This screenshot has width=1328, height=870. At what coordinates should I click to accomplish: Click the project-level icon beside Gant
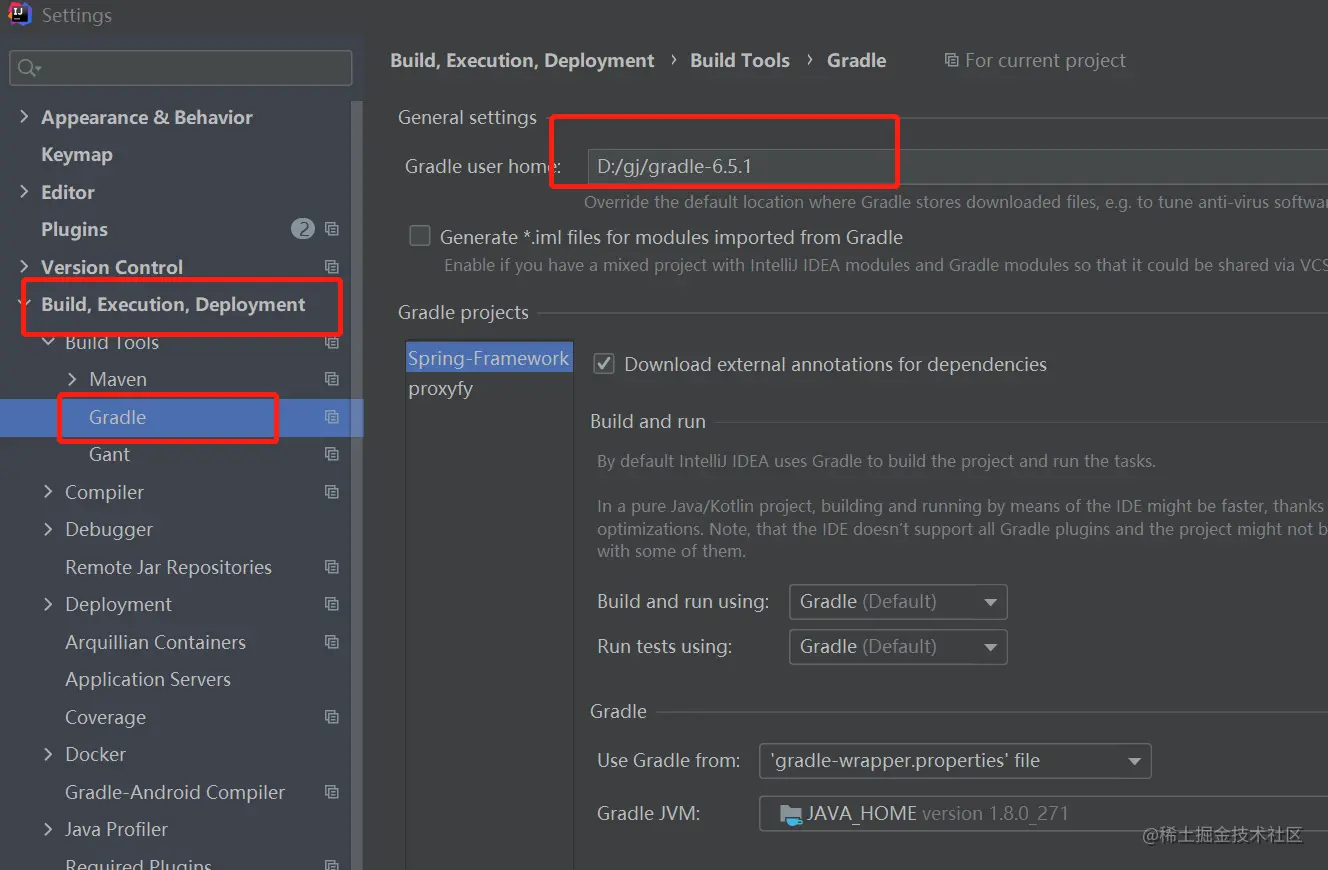332,454
